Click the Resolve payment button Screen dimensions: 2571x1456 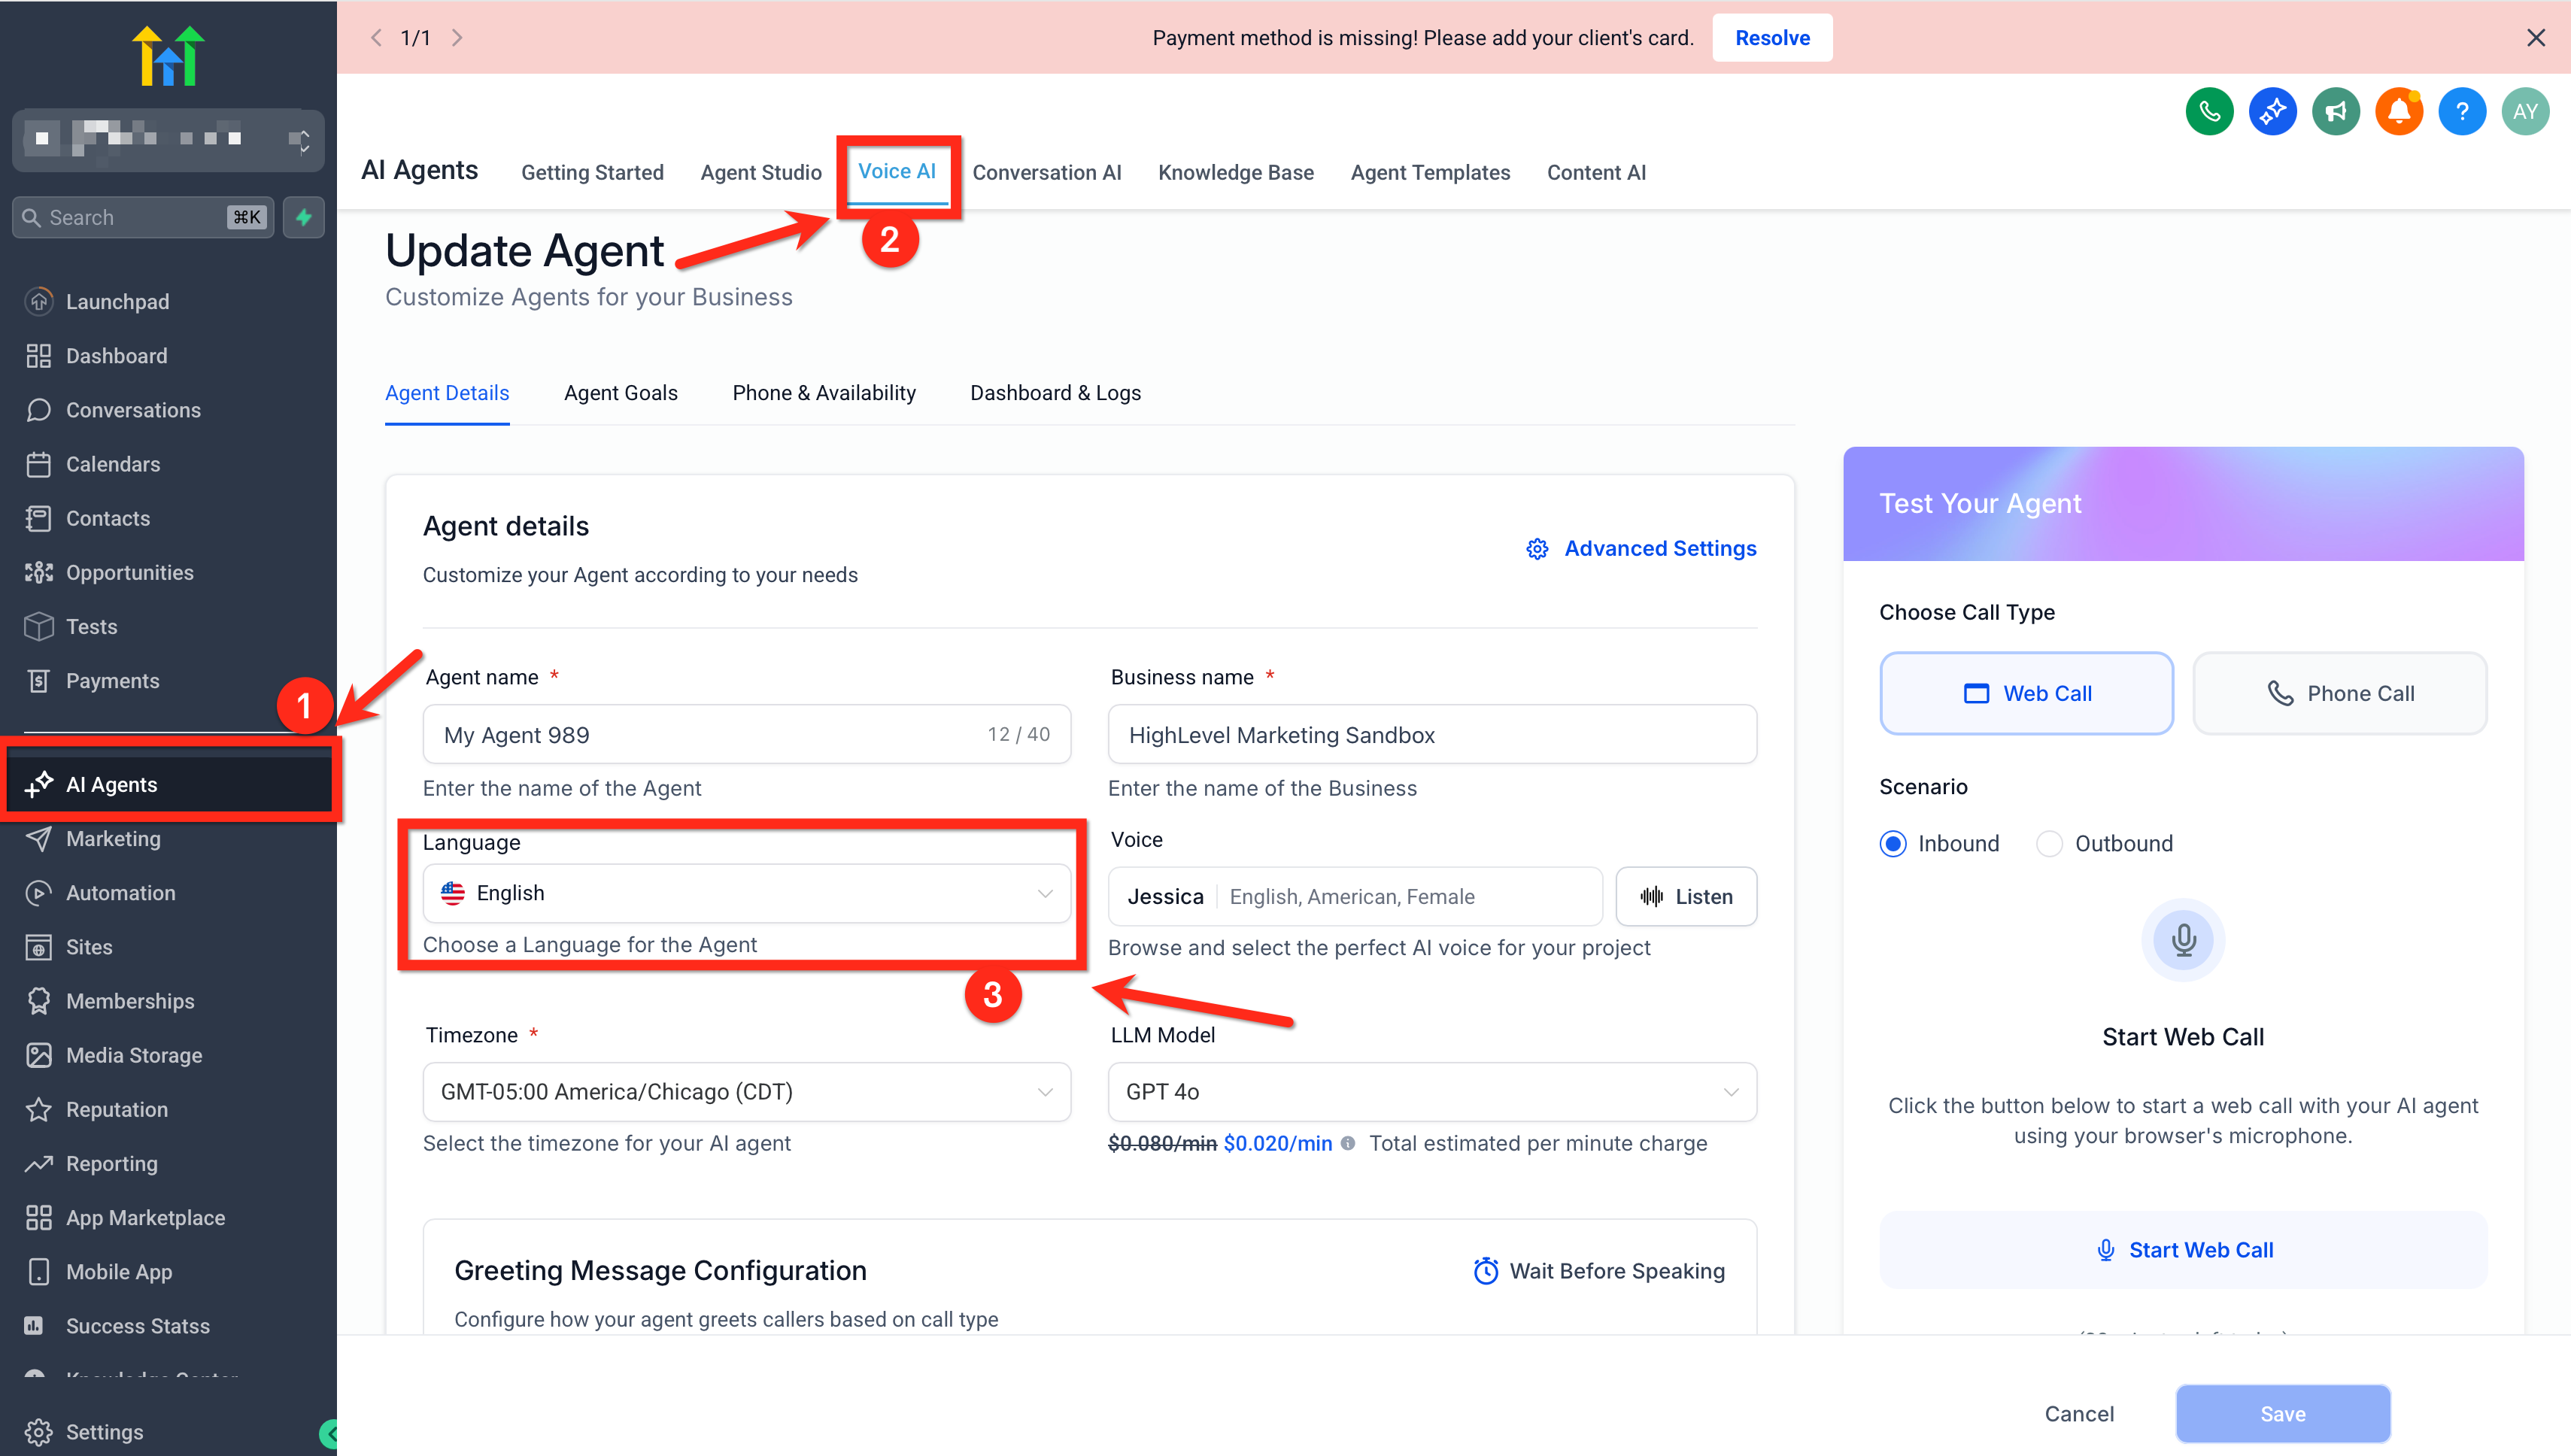coord(1771,38)
